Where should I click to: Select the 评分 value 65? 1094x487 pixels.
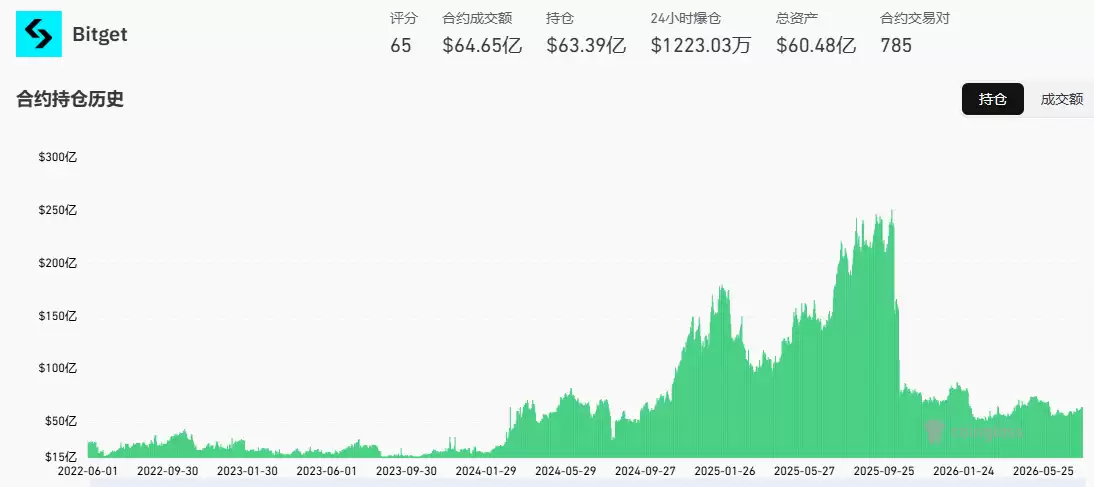(400, 46)
